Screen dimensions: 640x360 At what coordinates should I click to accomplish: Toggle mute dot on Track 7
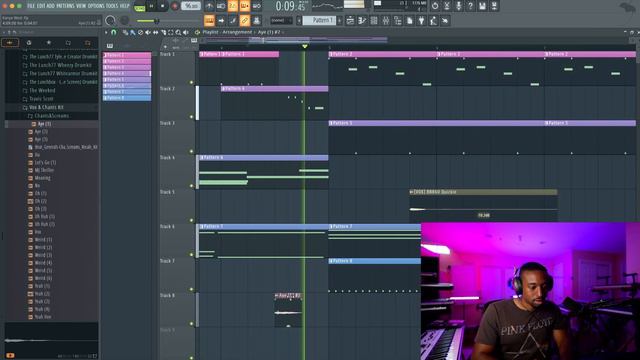coord(191,289)
